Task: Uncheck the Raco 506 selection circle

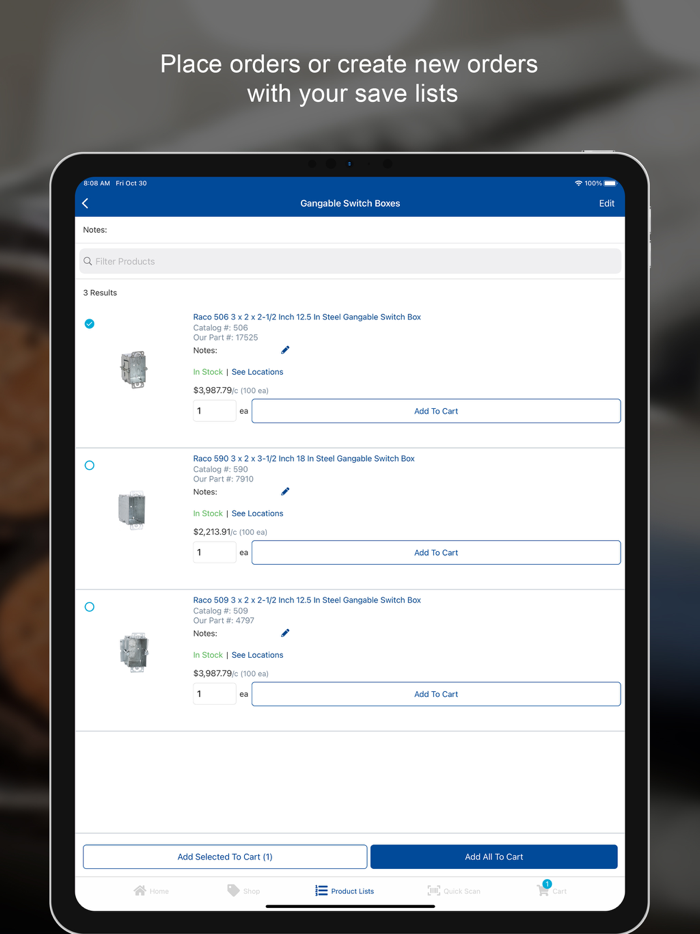Action: pos(89,324)
